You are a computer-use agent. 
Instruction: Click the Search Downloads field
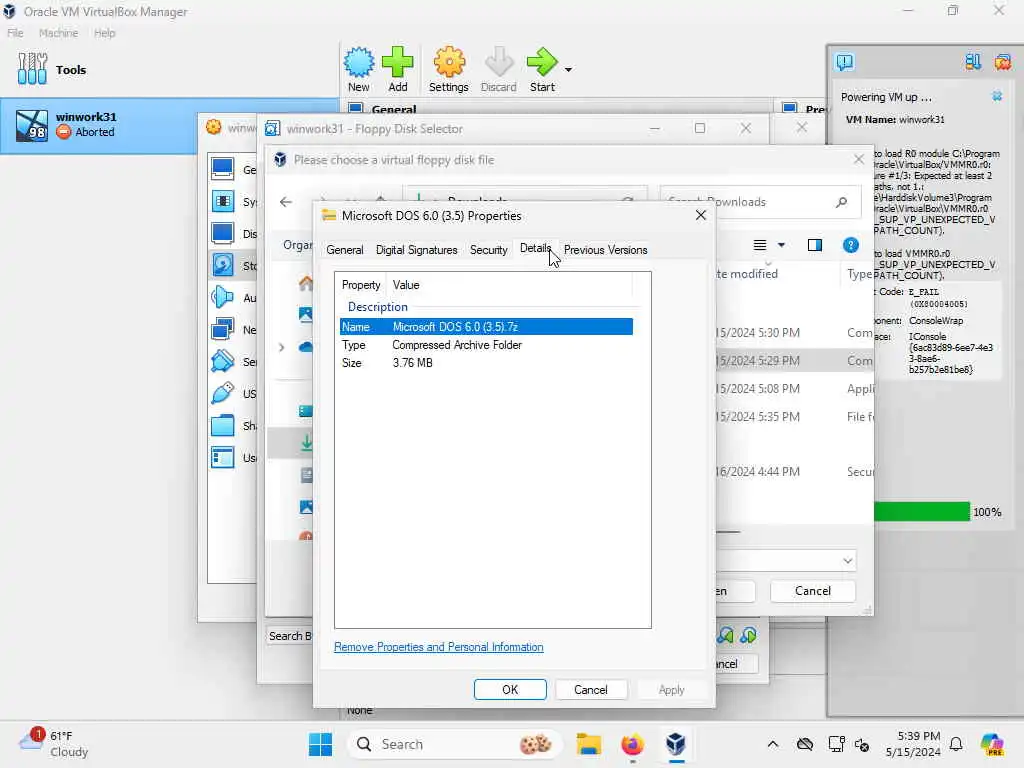[x=760, y=202]
